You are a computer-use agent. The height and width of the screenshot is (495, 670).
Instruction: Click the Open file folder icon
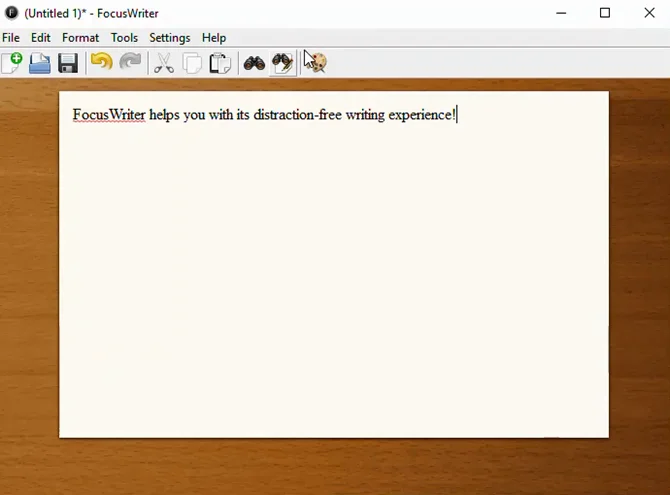pyautogui.click(x=40, y=63)
